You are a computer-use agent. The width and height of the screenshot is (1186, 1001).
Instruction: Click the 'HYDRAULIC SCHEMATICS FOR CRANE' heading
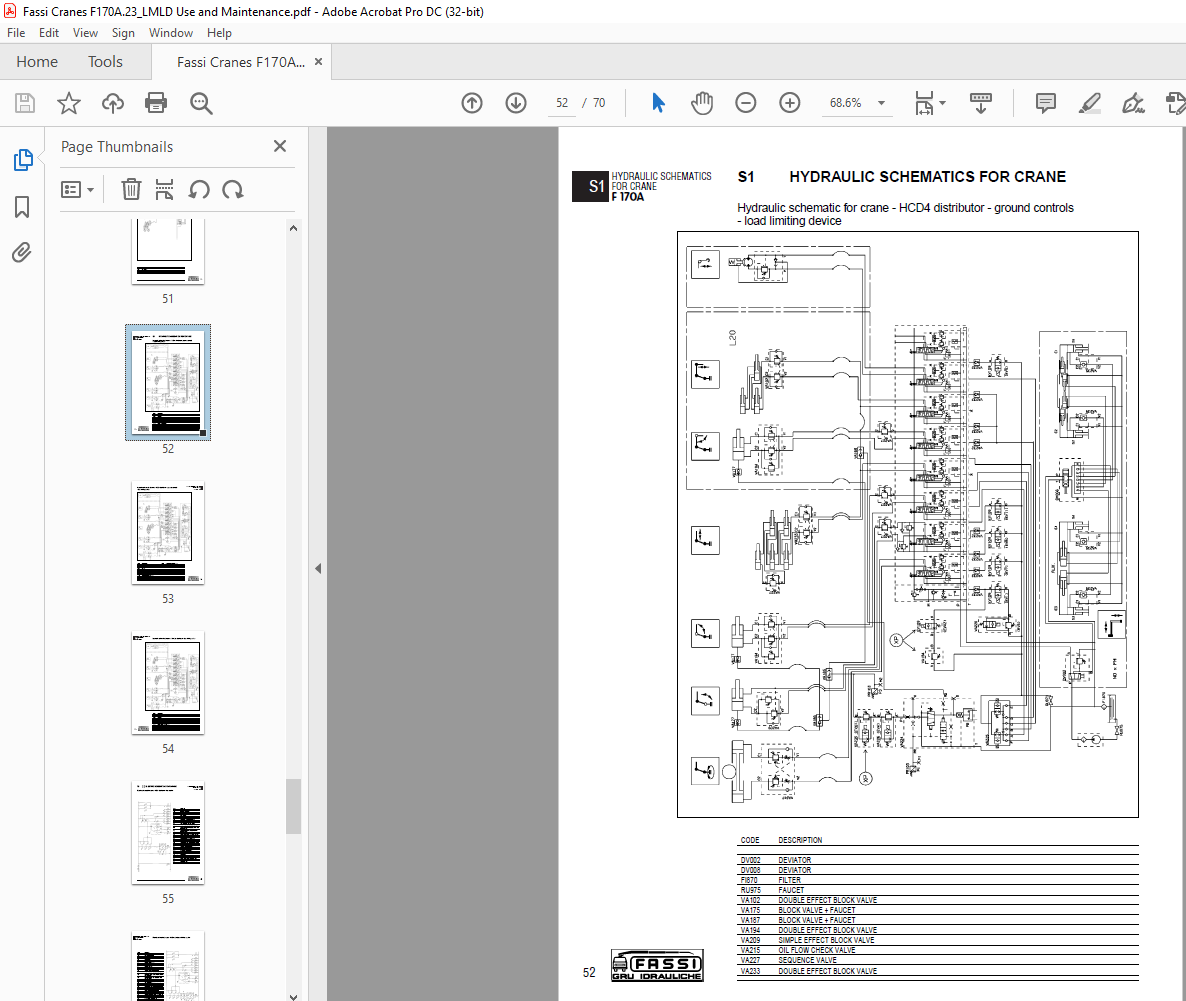(x=927, y=177)
